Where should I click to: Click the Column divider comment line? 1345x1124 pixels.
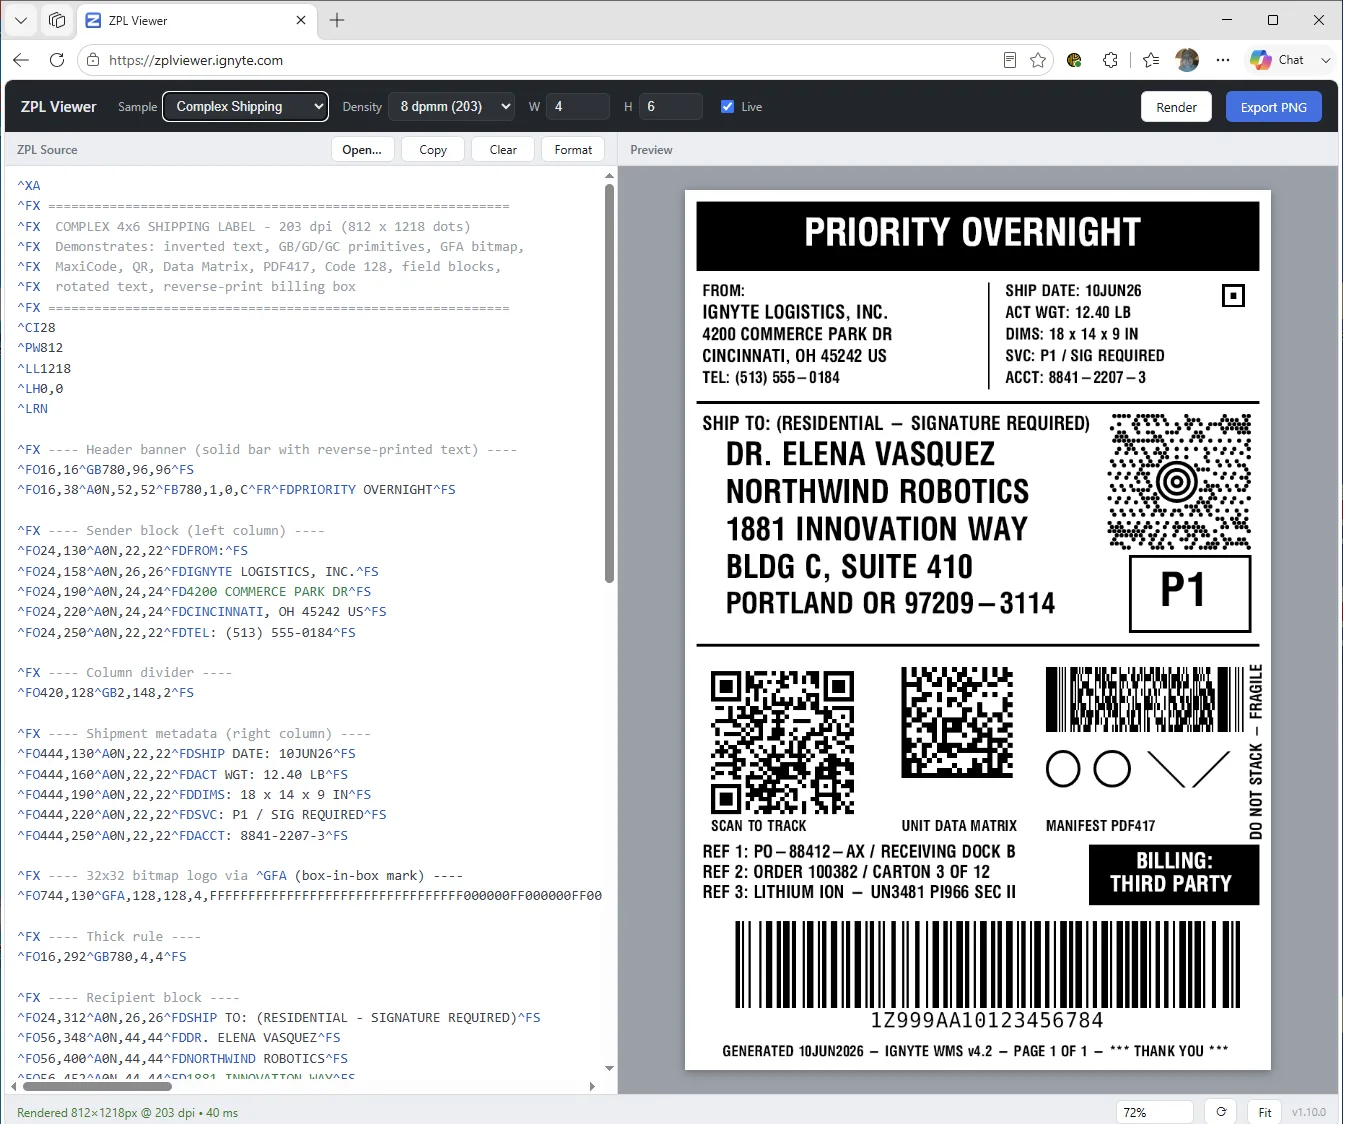click(124, 672)
